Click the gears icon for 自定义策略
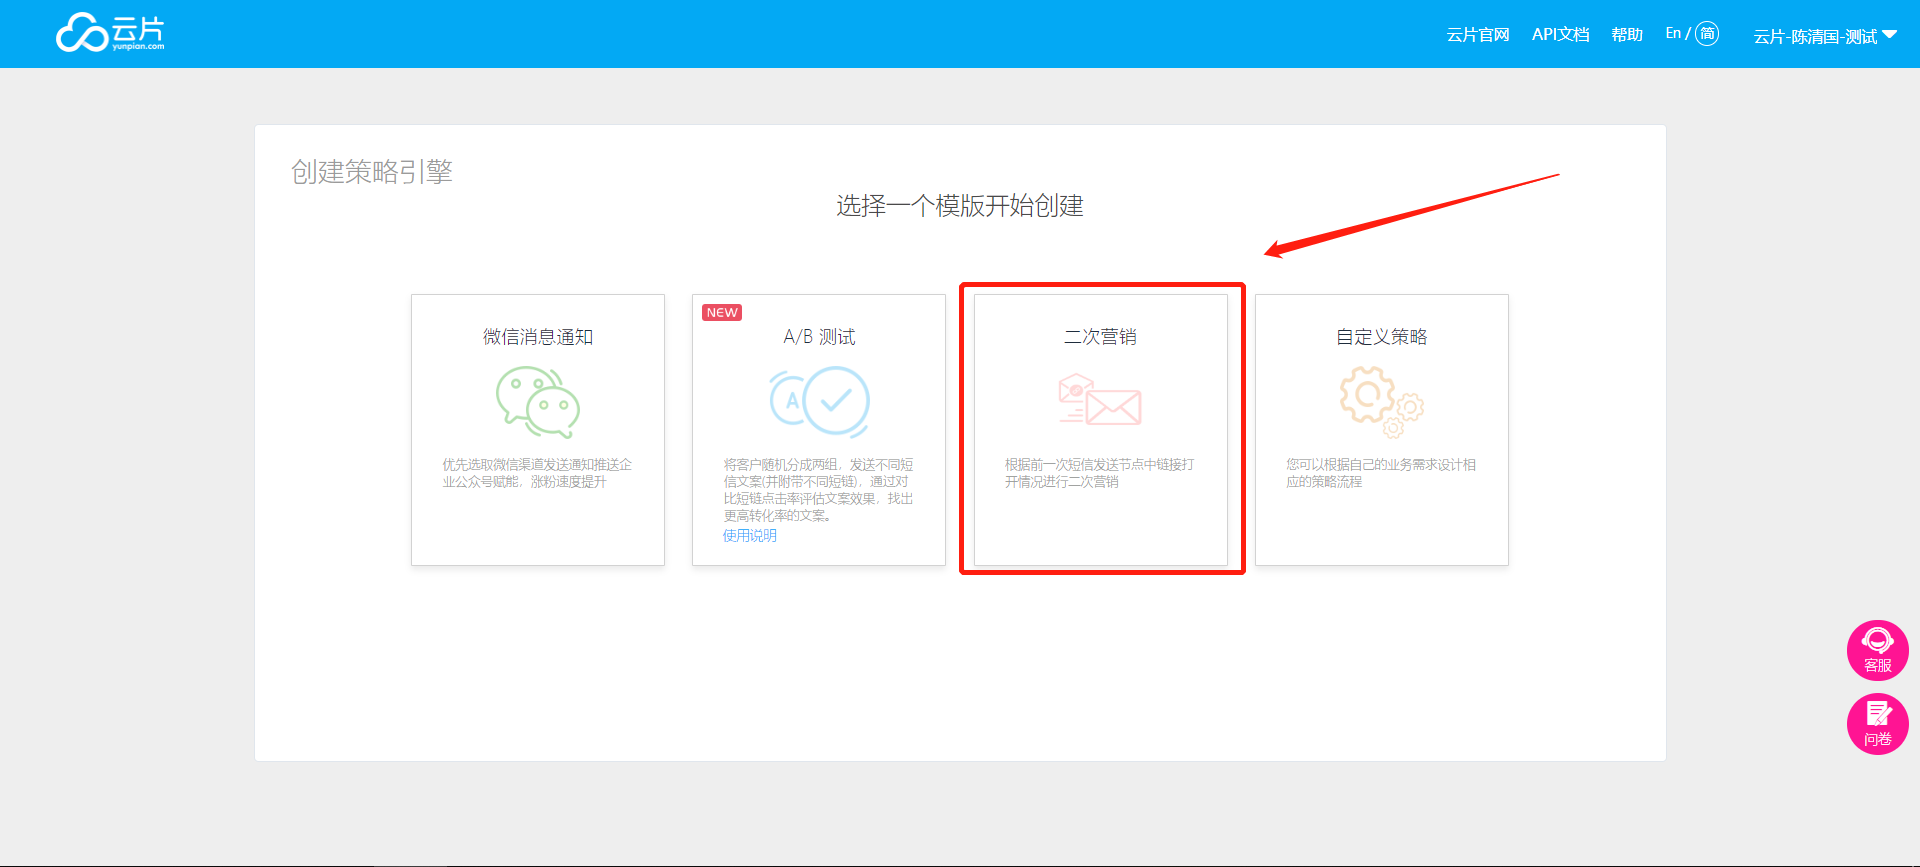The image size is (1920, 867). coord(1382,402)
